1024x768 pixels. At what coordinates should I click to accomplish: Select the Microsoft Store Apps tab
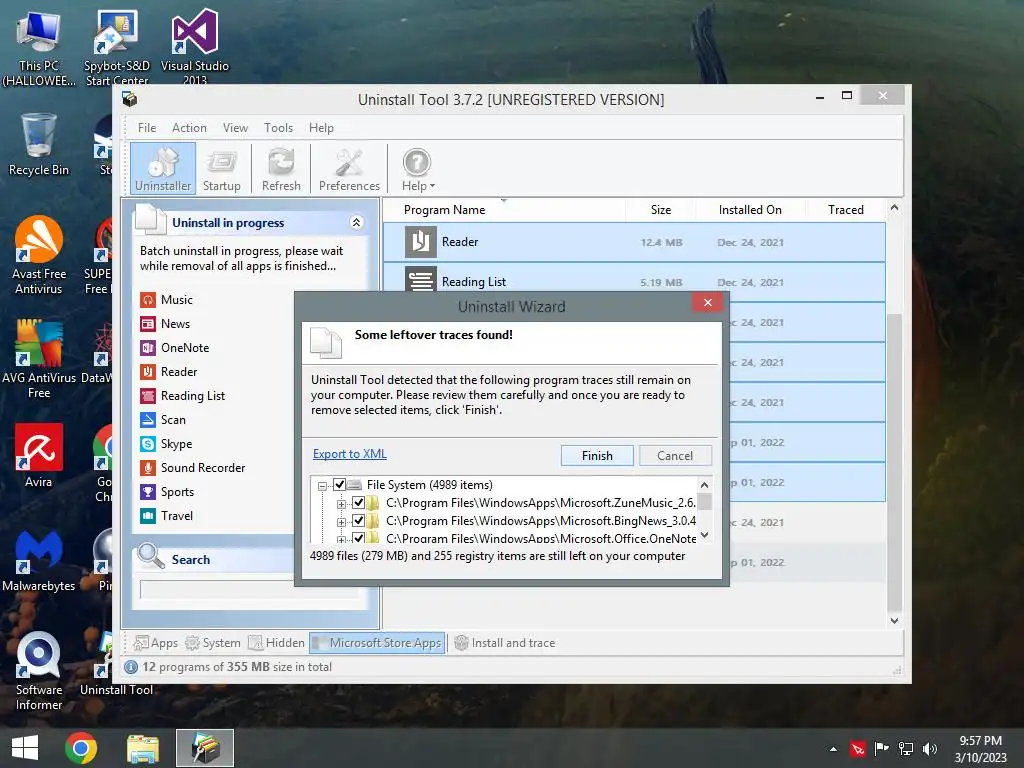(377, 643)
